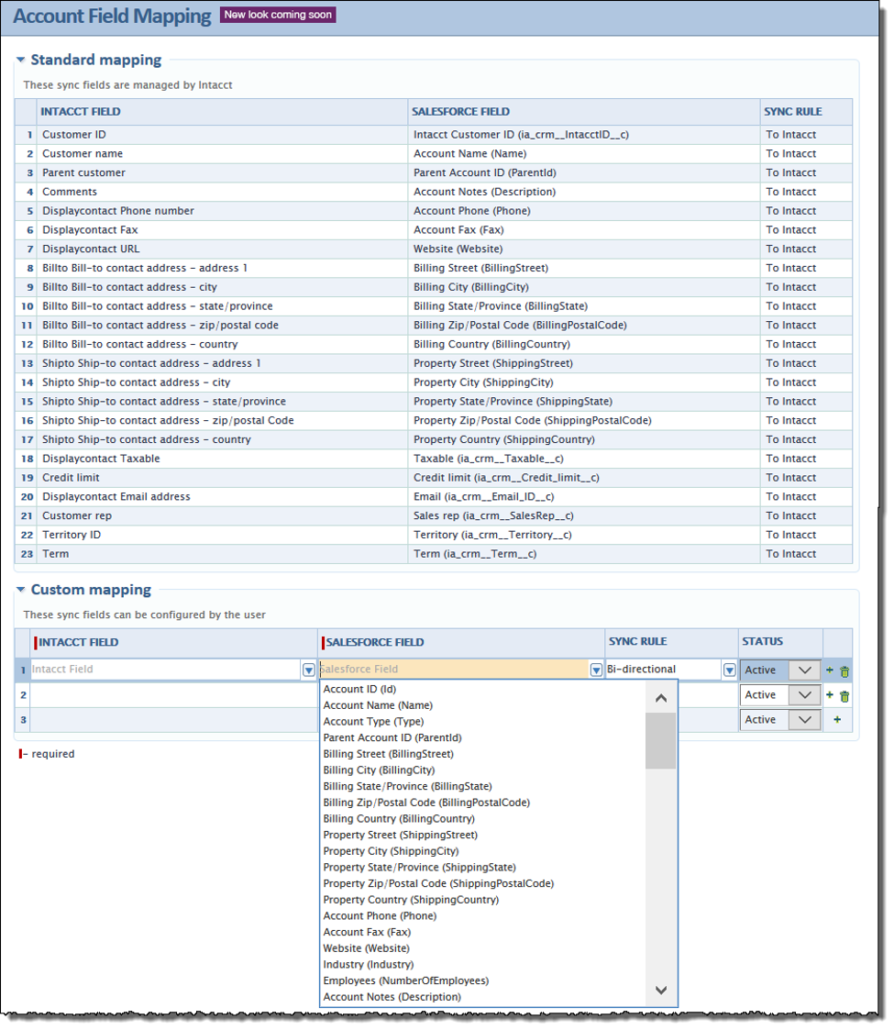Collapse the Custom mapping section
The height and width of the screenshot is (1030, 894).
20,590
